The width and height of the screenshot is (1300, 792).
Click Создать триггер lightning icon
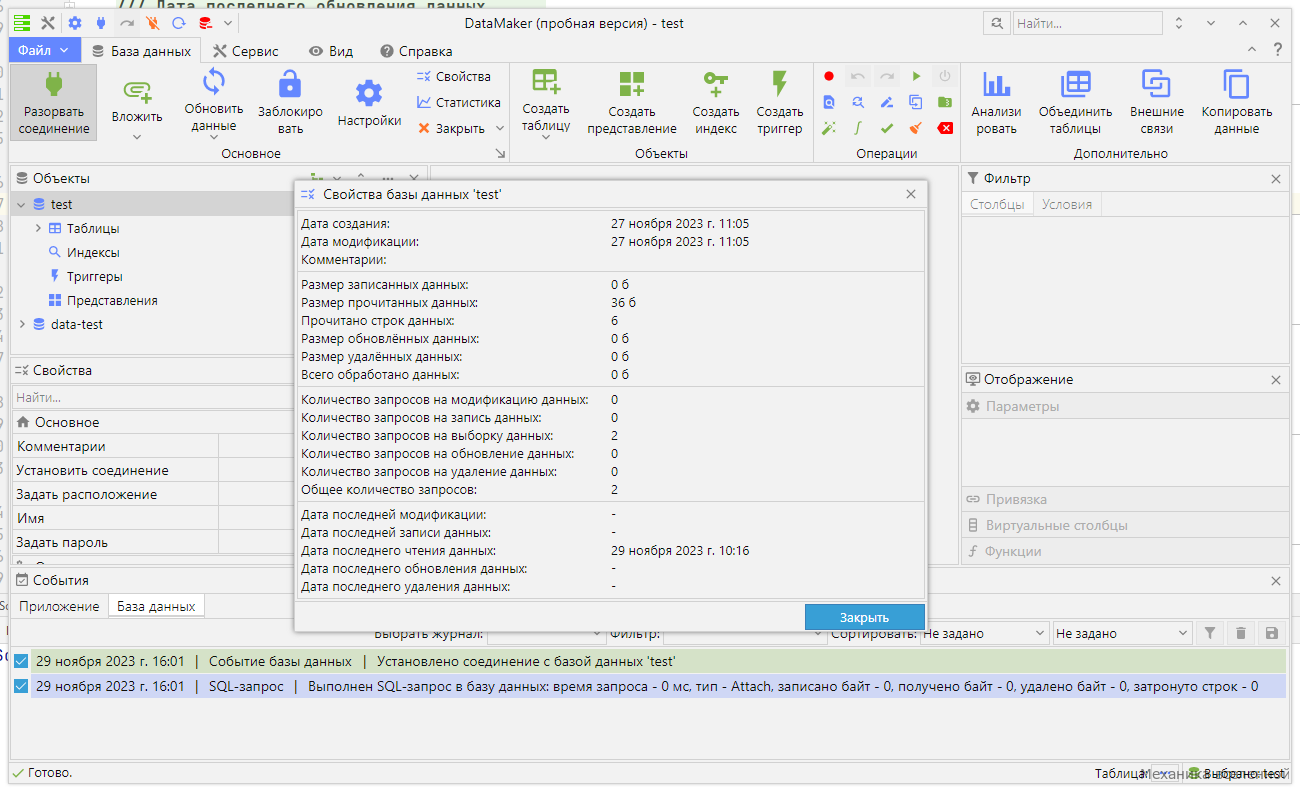pos(780,83)
